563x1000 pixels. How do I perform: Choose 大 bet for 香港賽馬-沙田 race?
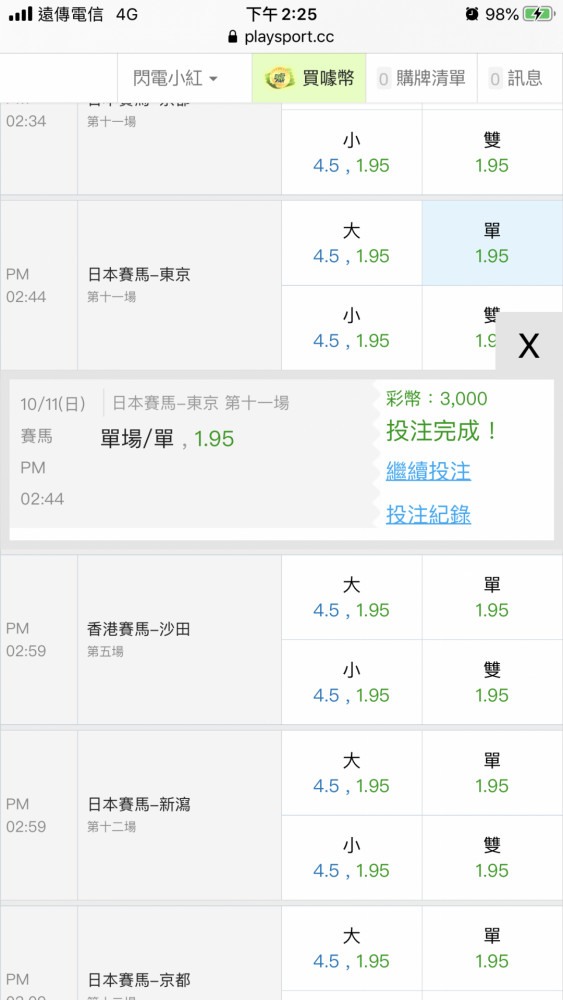coord(352,597)
